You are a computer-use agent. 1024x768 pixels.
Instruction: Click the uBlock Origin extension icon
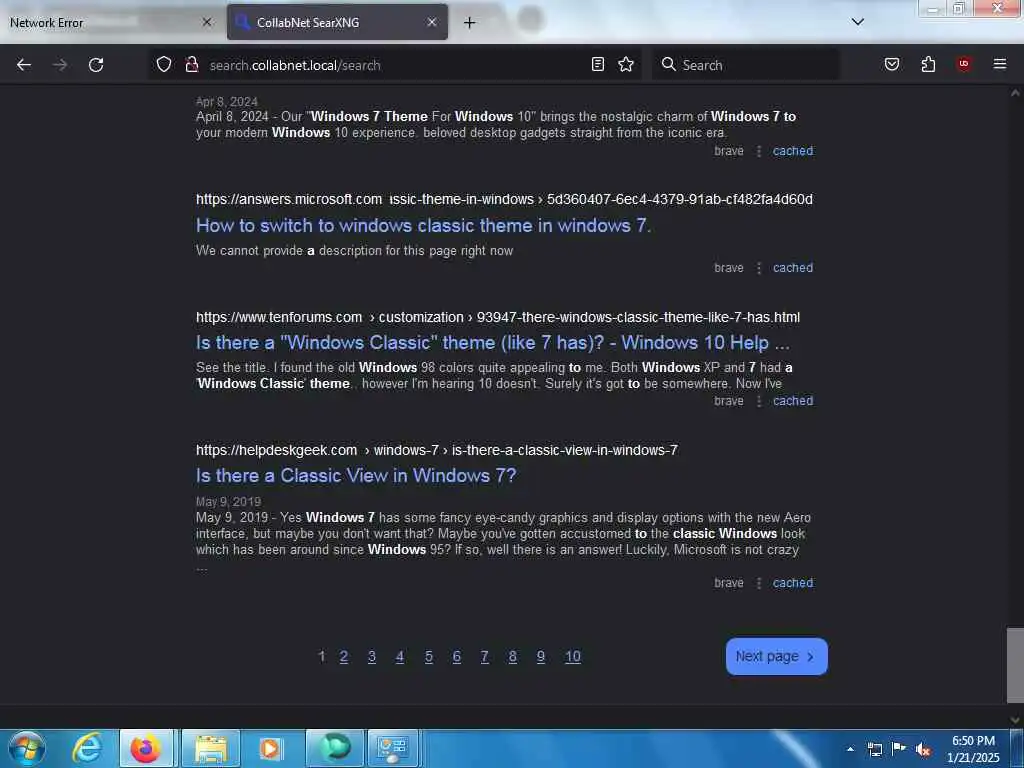pos(964,64)
